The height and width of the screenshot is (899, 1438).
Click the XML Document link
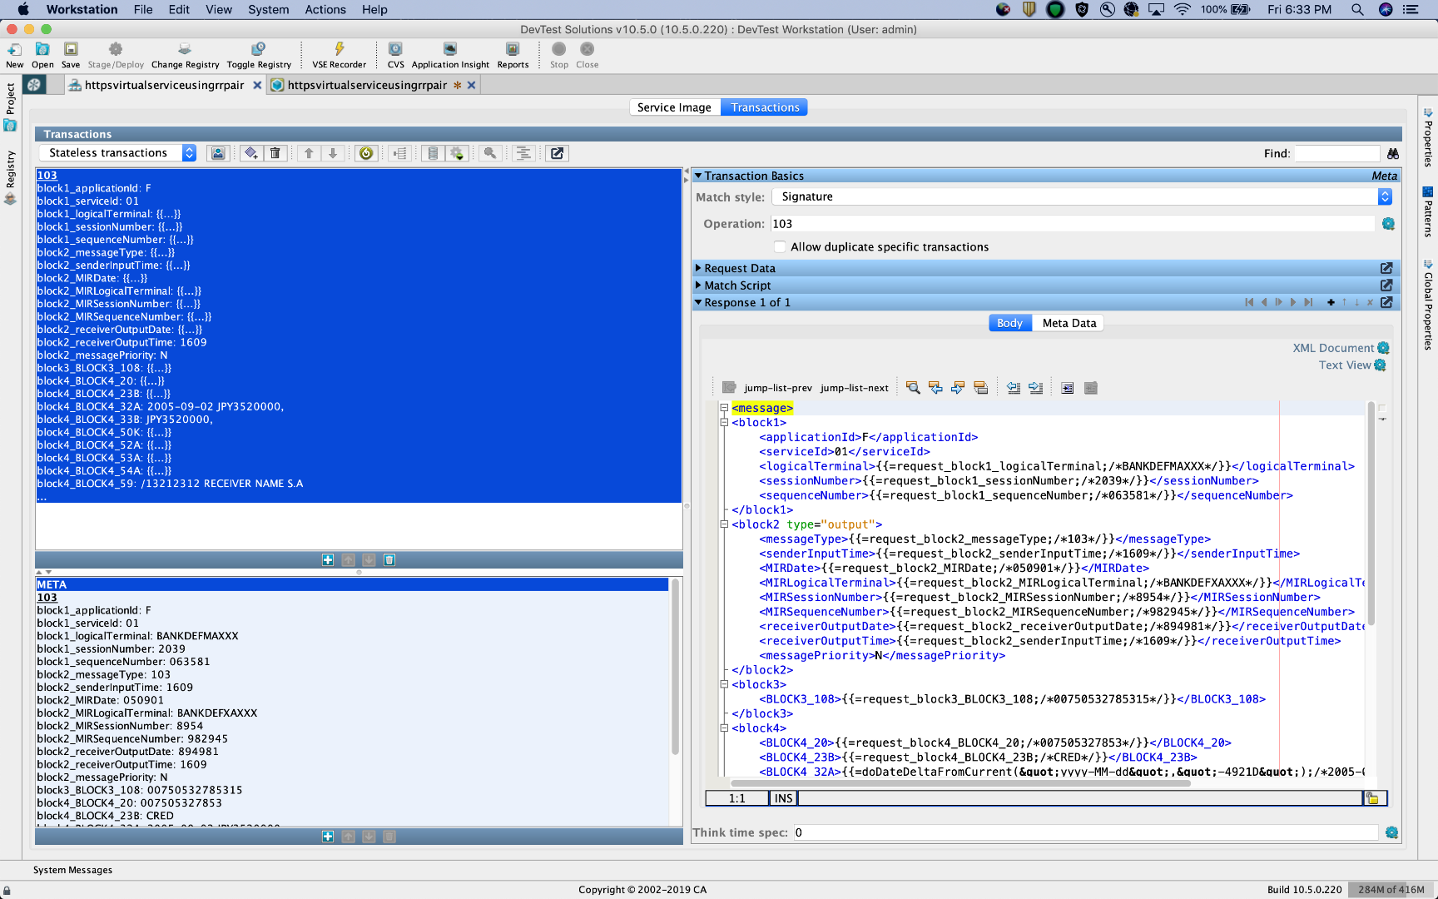(x=1333, y=348)
